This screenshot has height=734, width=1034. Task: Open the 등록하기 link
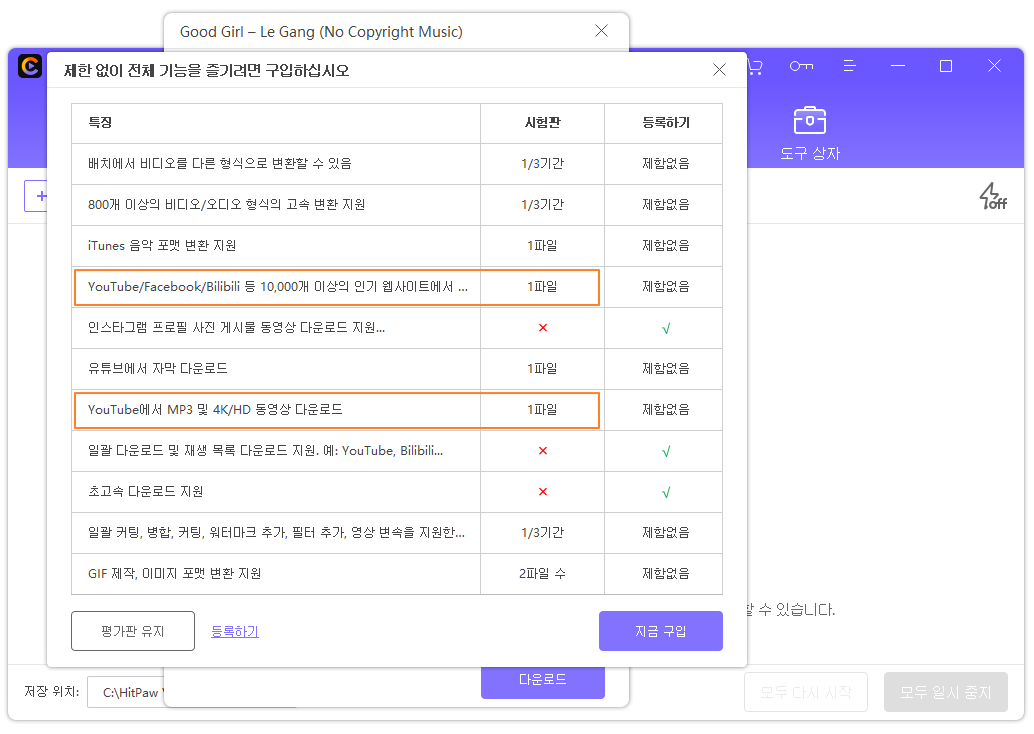click(x=235, y=631)
